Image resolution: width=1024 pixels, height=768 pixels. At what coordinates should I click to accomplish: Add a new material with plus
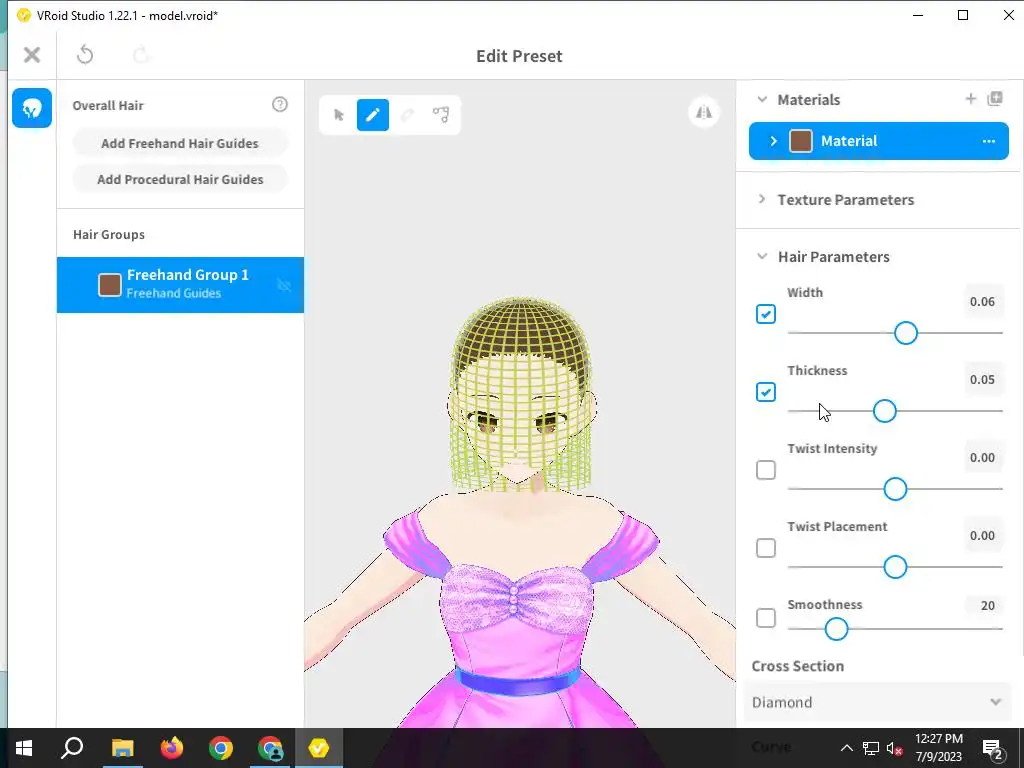970,99
